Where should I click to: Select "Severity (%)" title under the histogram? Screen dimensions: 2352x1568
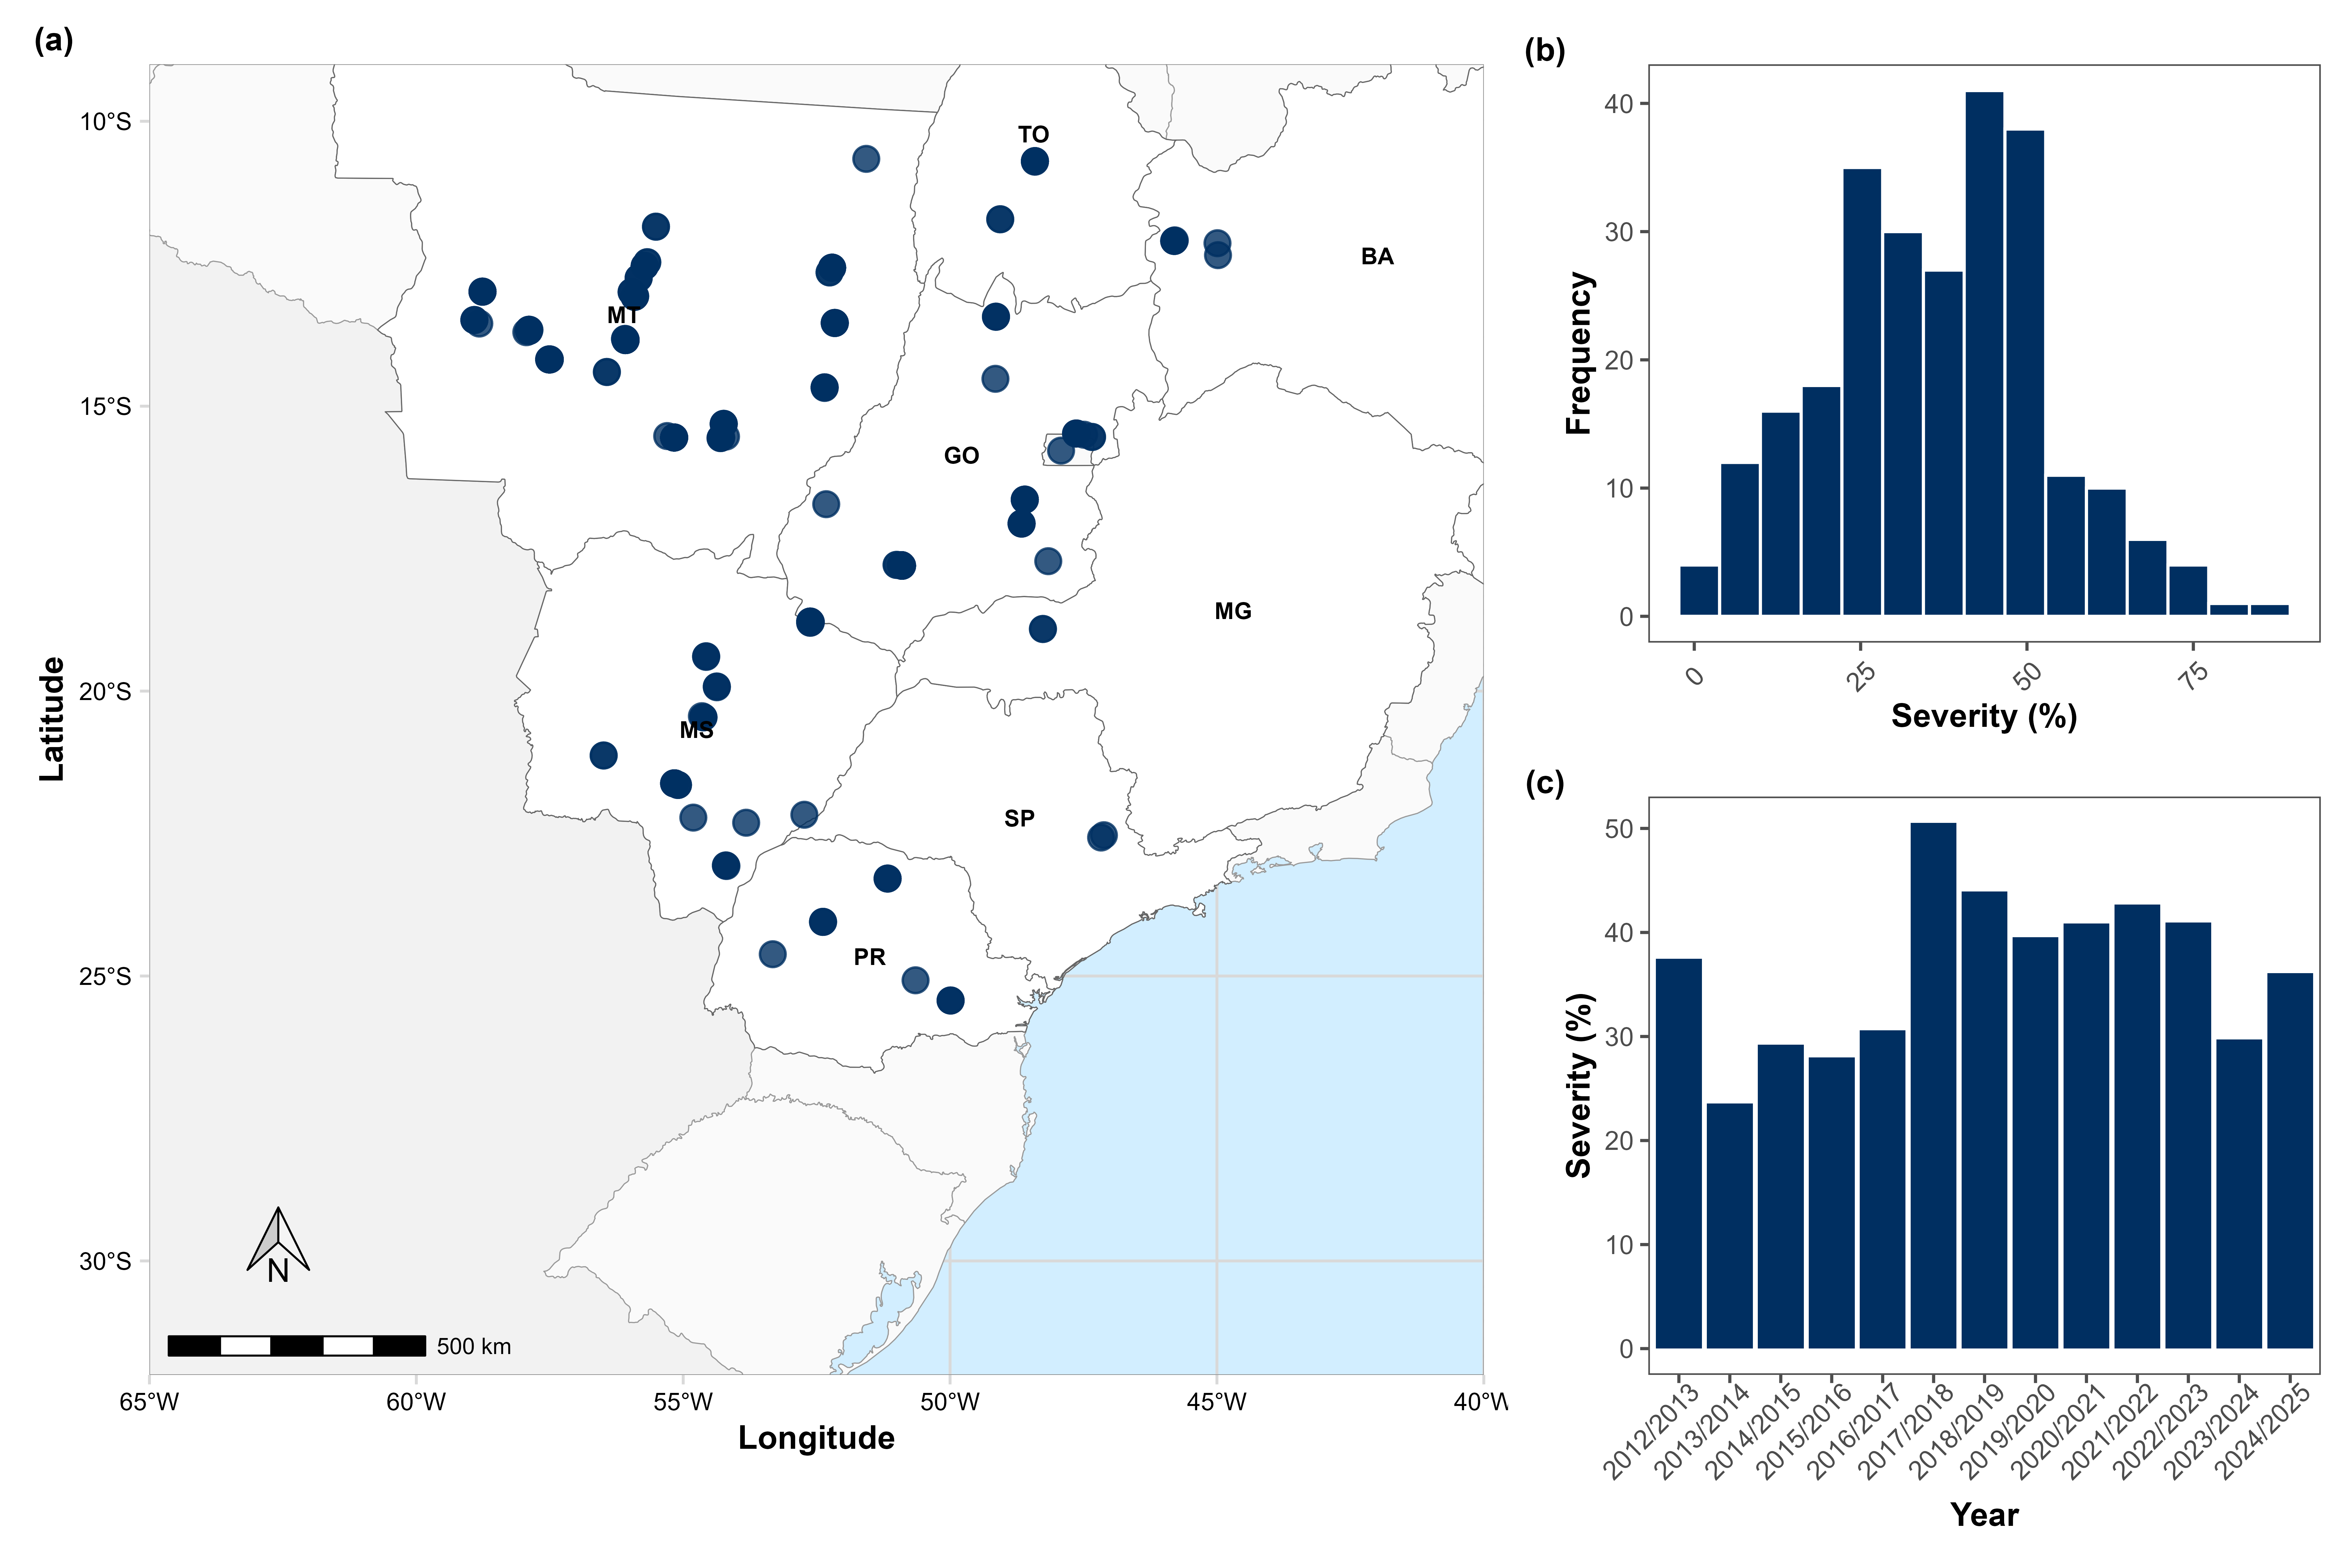(x=1984, y=716)
